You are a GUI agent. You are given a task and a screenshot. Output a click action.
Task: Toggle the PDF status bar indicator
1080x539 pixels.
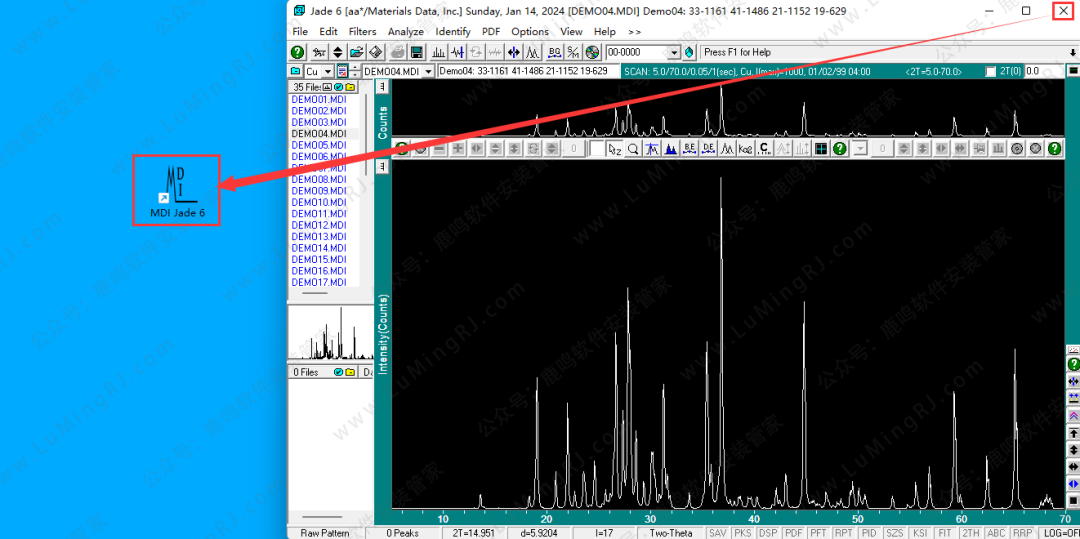[794, 533]
